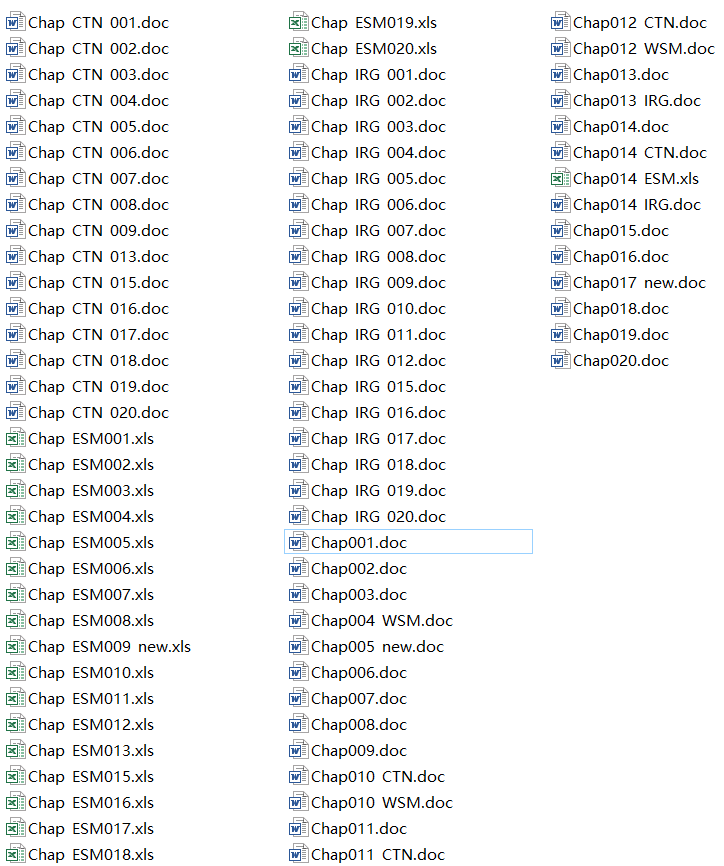Click the Word icon of Chap001.doc

pos(298,542)
